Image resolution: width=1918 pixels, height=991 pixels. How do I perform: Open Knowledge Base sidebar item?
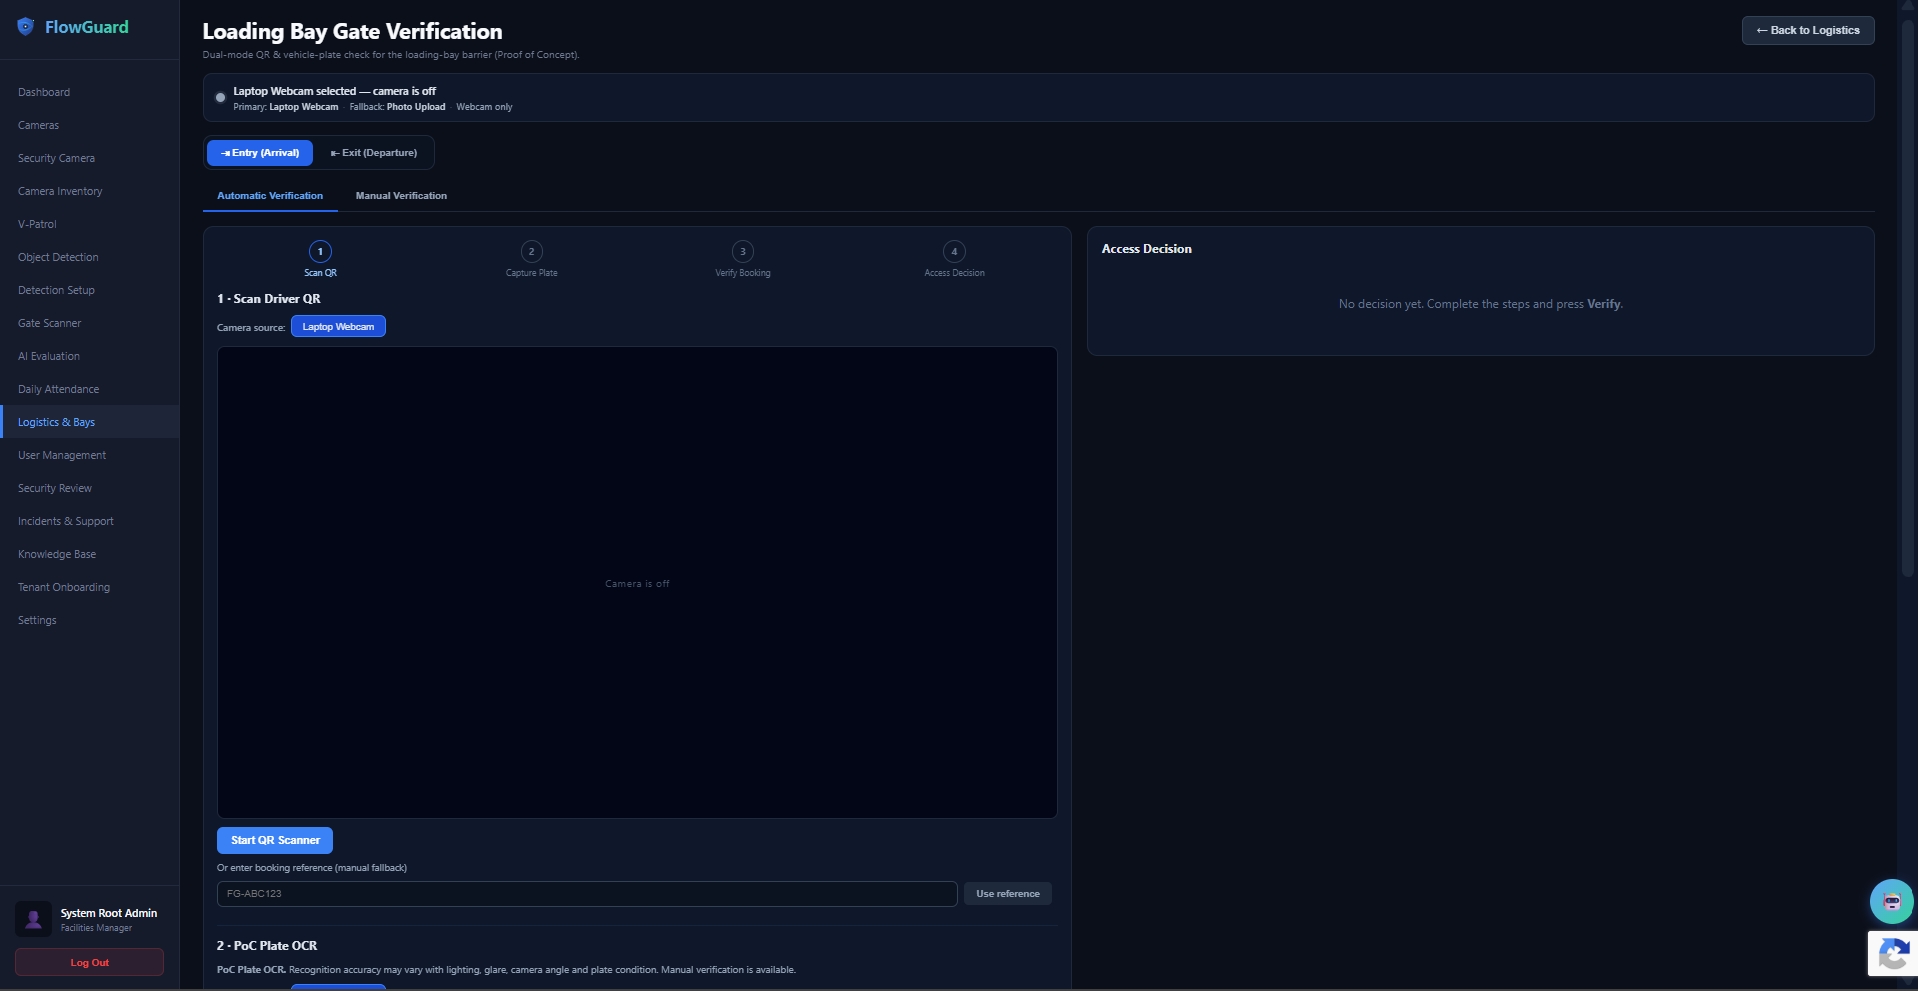90,554
